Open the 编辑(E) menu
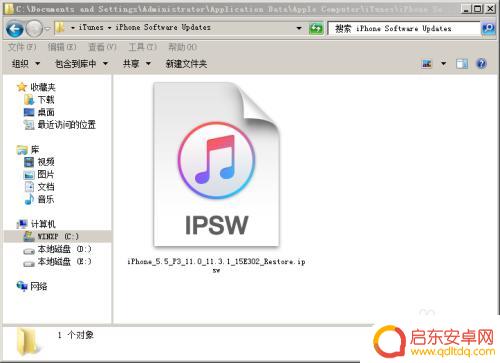Viewport: 500px width, 363px height. click(x=62, y=47)
